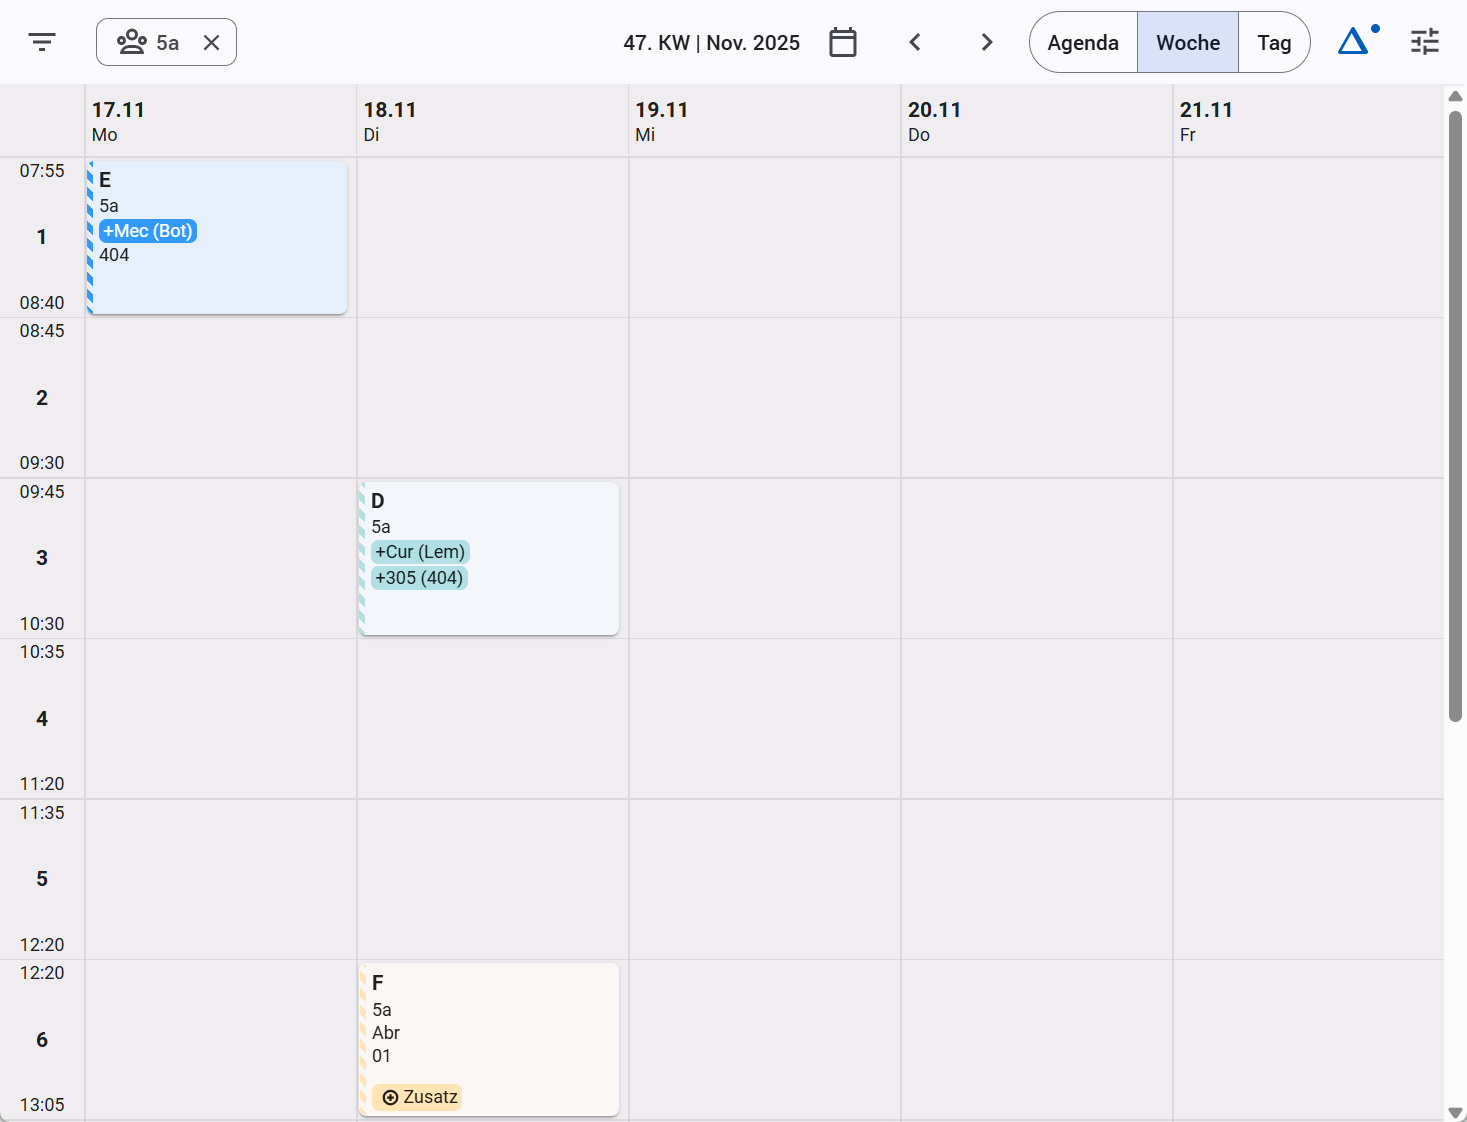Select the 19.11 Mi day header
The image size is (1467, 1122).
(764, 121)
